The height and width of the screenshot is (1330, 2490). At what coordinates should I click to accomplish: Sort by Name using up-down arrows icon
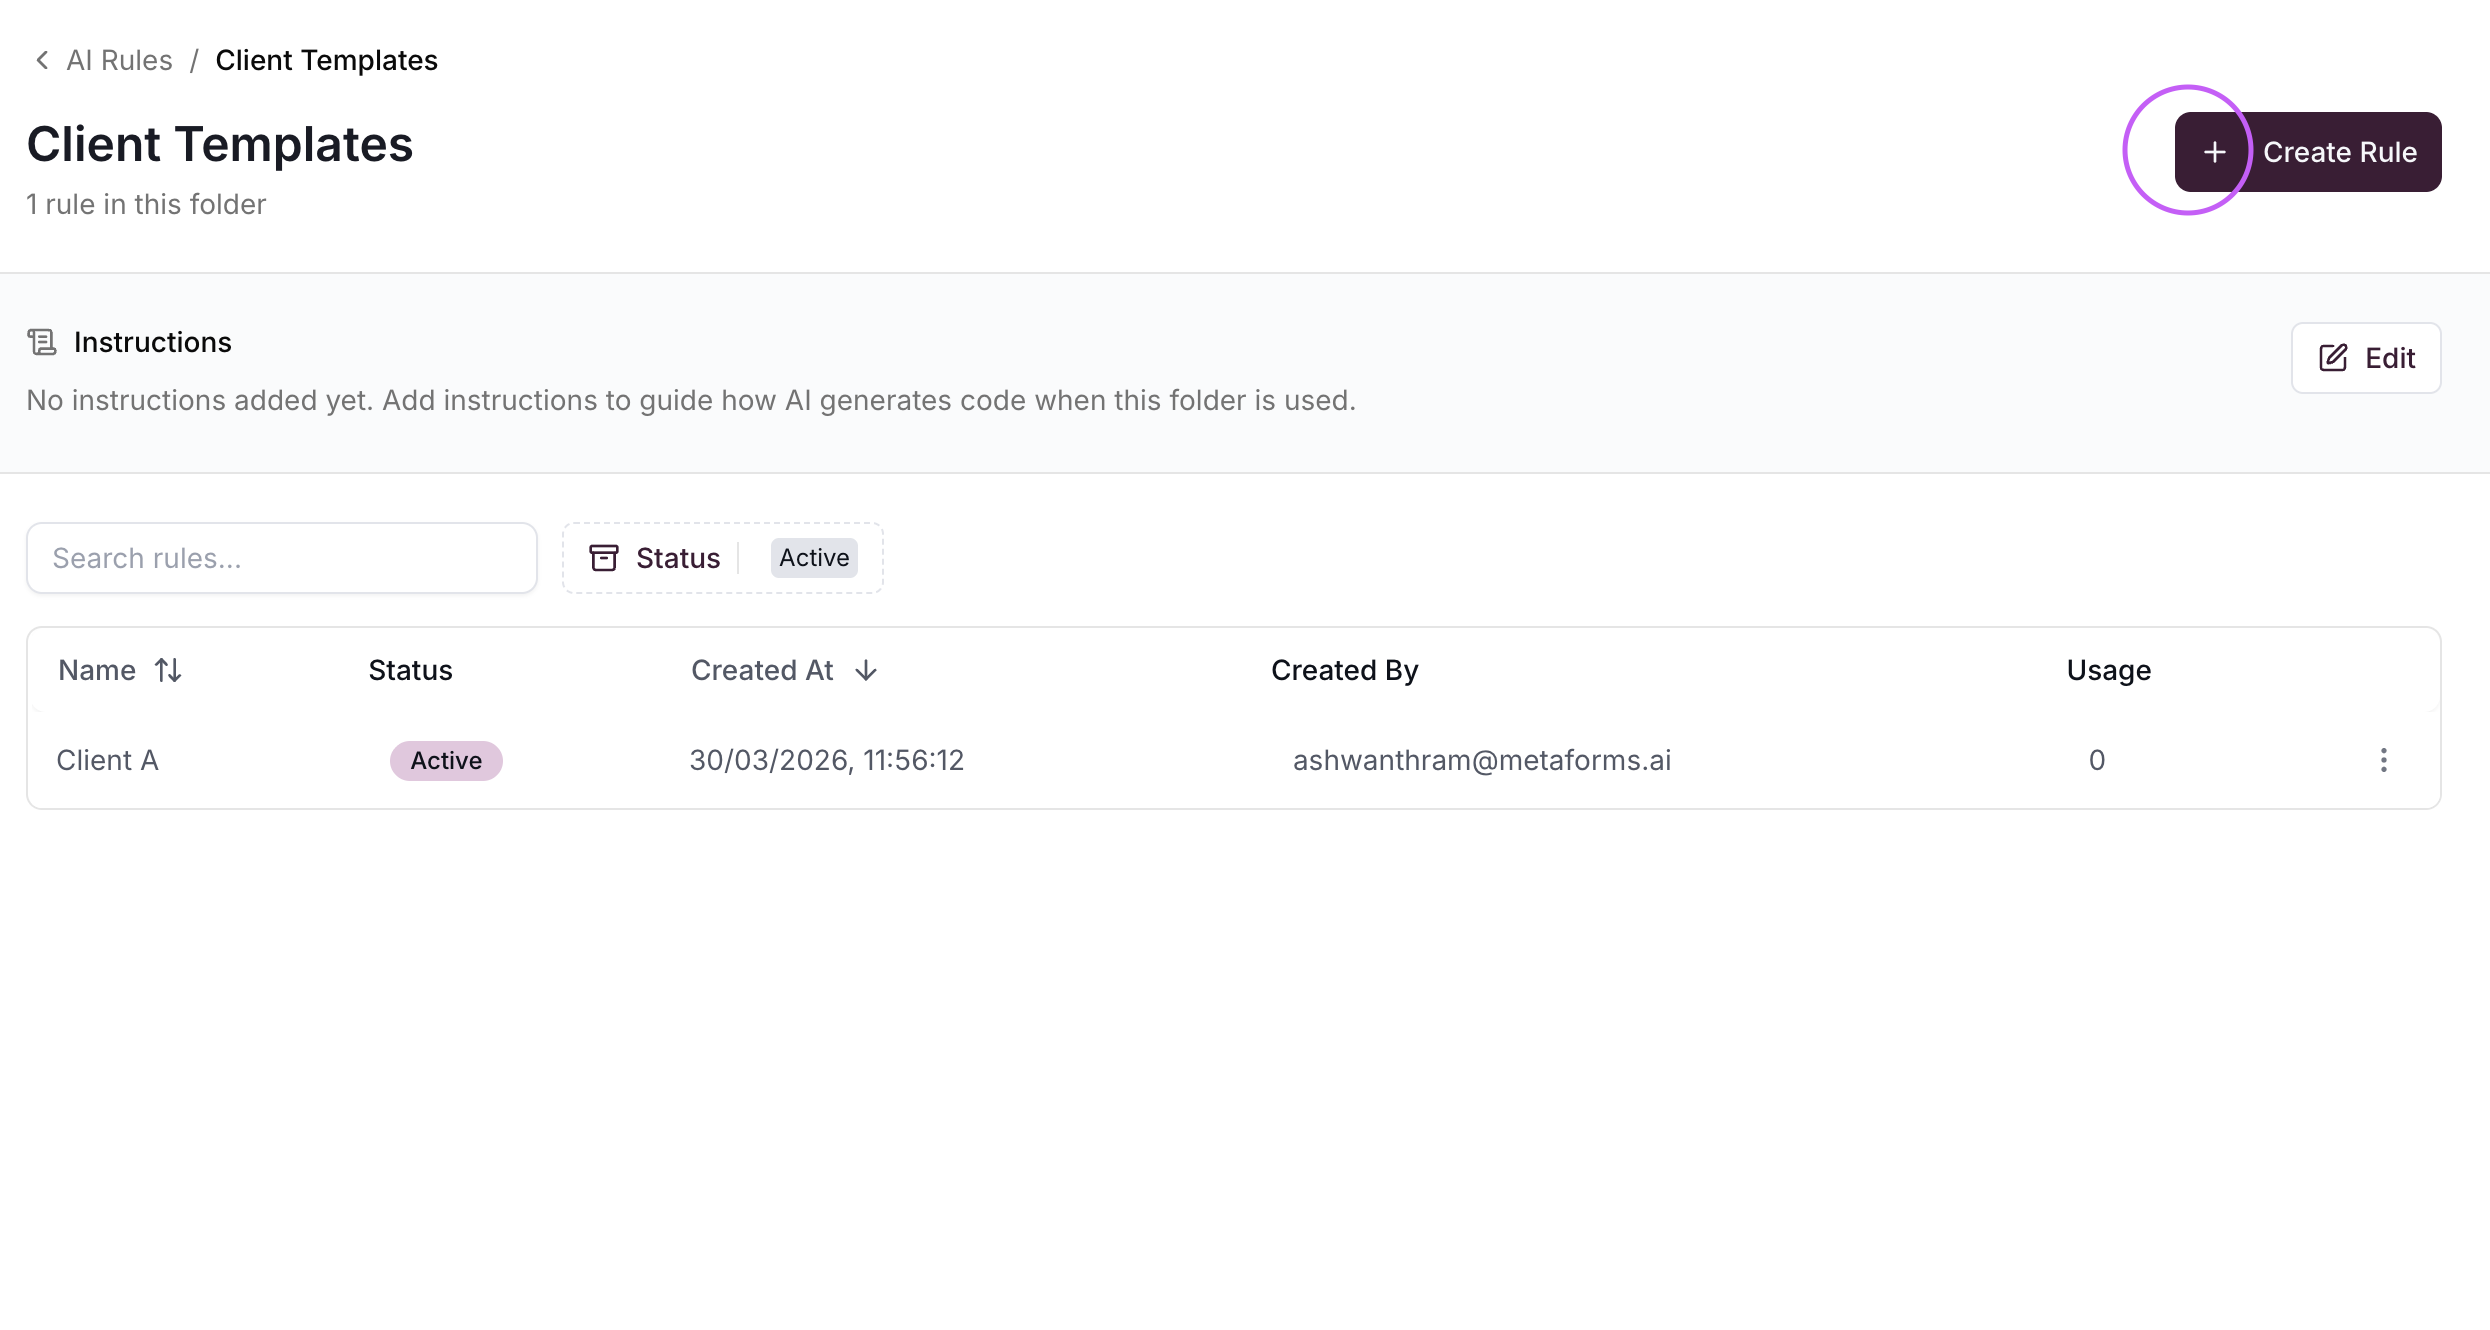[168, 670]
